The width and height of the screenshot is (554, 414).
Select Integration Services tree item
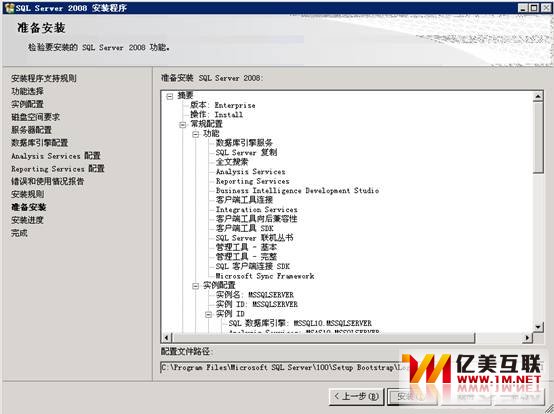(257, 209)
